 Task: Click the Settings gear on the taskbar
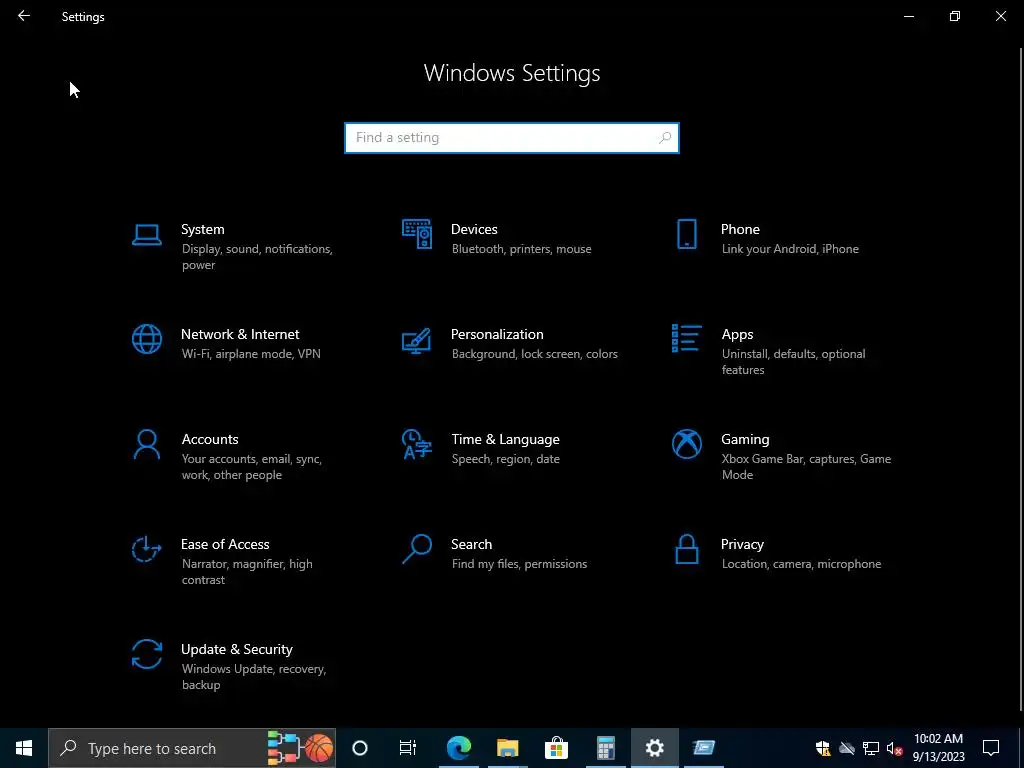654,748
